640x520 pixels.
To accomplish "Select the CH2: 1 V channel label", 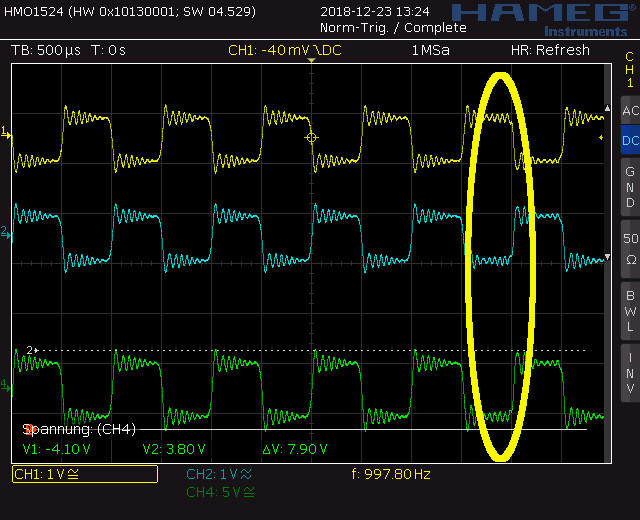I will pyautogui.click(x=219, y=474).
